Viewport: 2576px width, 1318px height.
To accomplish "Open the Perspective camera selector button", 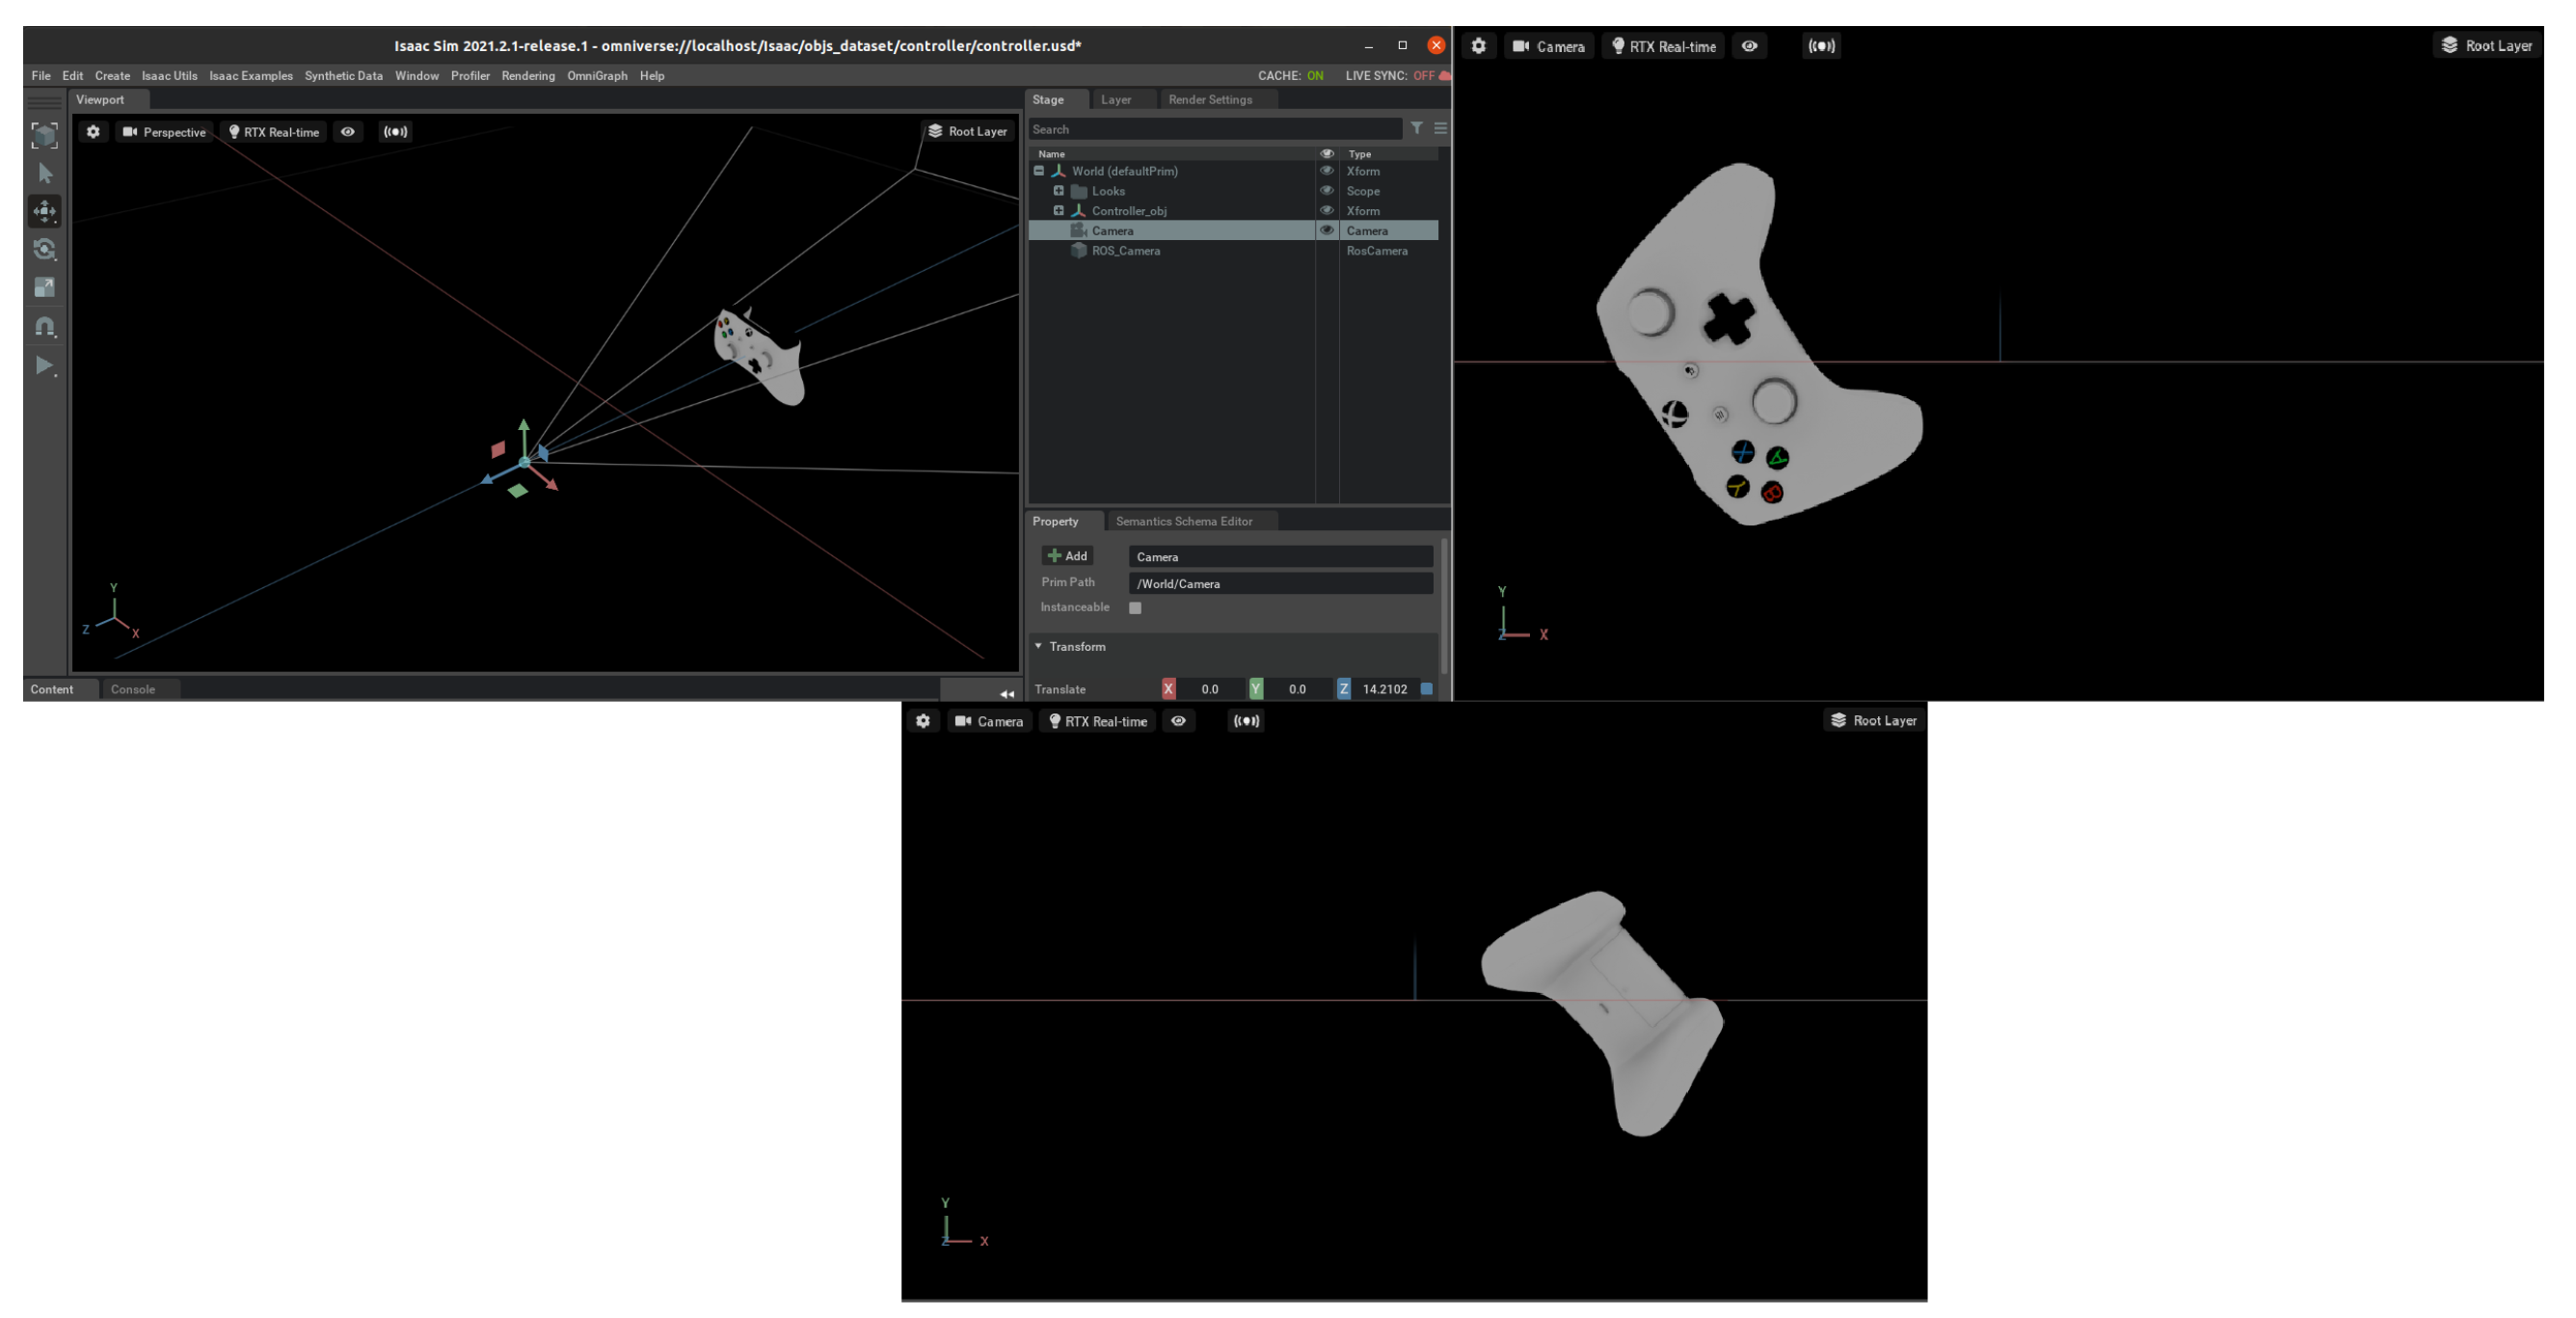I will coord(165,132).
